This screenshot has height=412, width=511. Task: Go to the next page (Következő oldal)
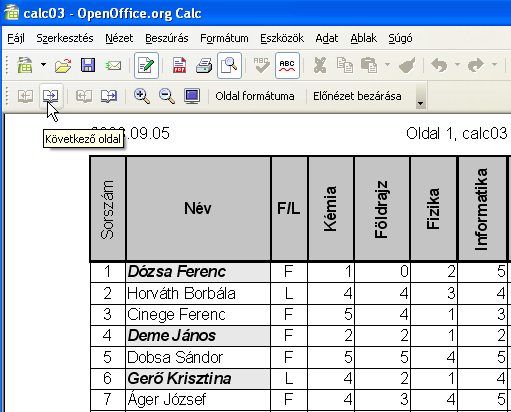pyautogui.click(x=51, y=96)
